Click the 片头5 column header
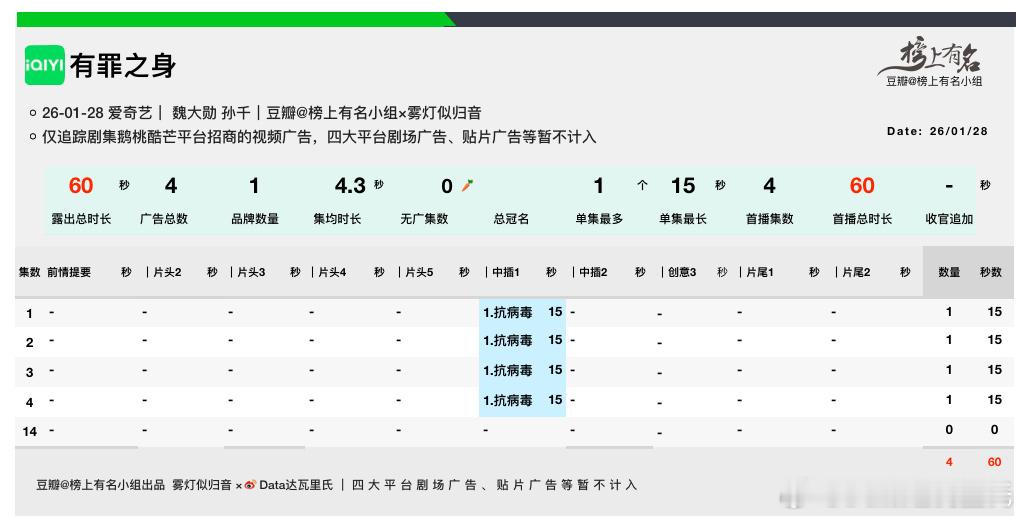Image resolution: width=1022 pixels, height=518 pixels. (x=419, y=272)
